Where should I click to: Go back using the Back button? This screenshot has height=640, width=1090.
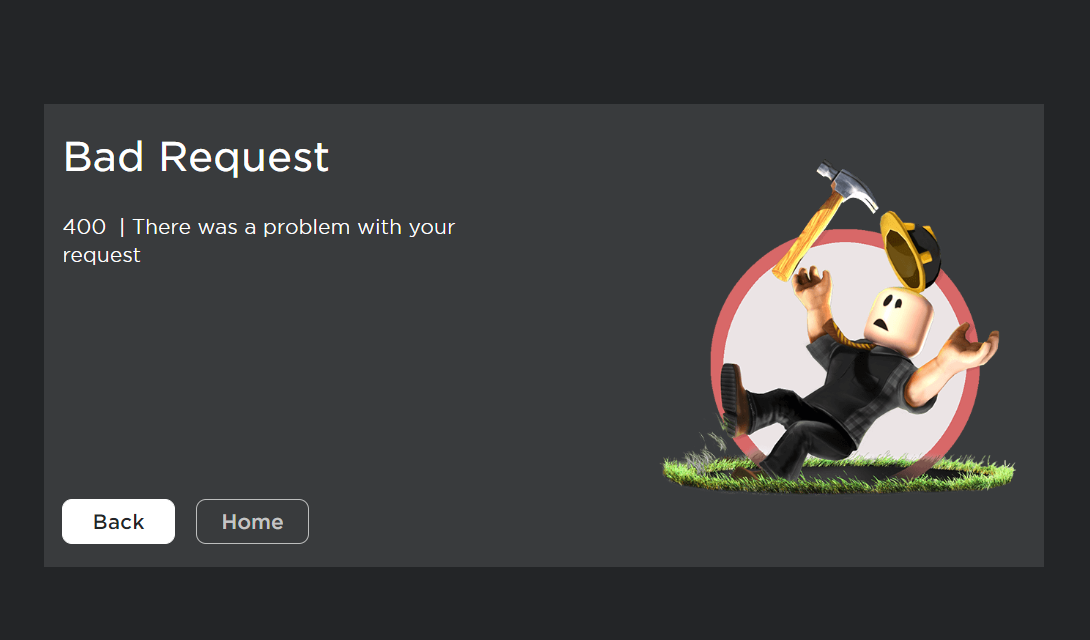118,521
